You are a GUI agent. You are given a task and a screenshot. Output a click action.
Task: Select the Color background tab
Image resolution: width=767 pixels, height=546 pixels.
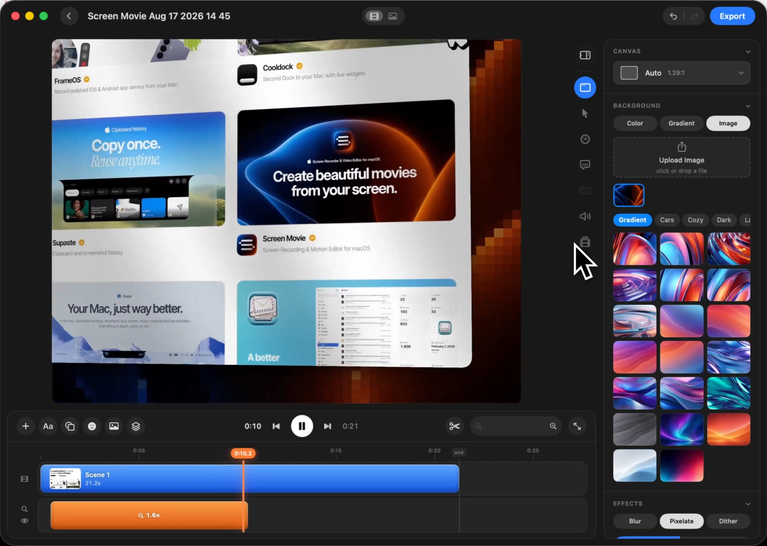tap(635, 123)
